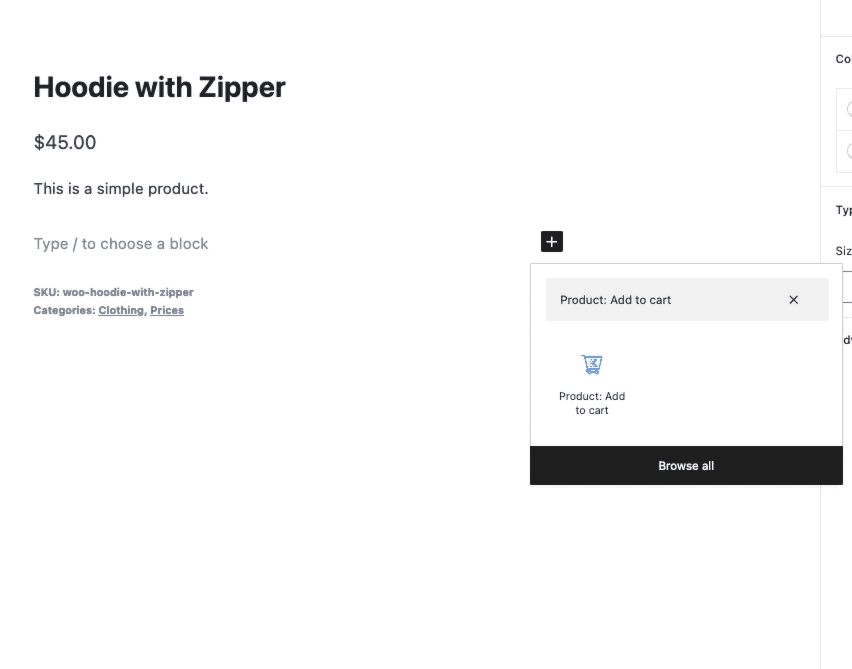852x669 pixels.
Task: Click the Size control field in sidebar
Action: coord(847,286)
